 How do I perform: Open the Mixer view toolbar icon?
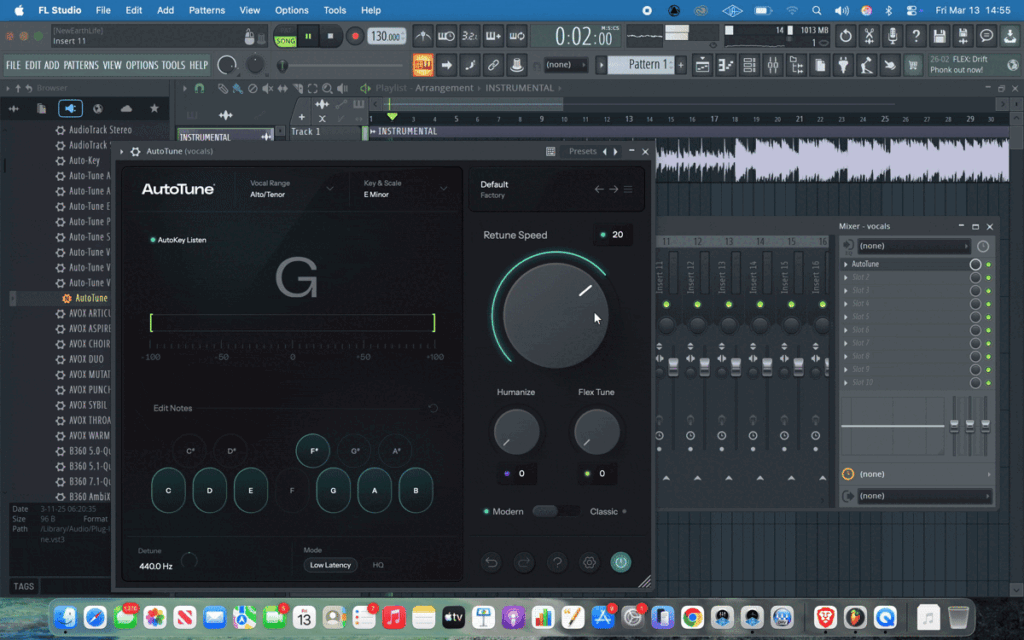pos(773,65)
